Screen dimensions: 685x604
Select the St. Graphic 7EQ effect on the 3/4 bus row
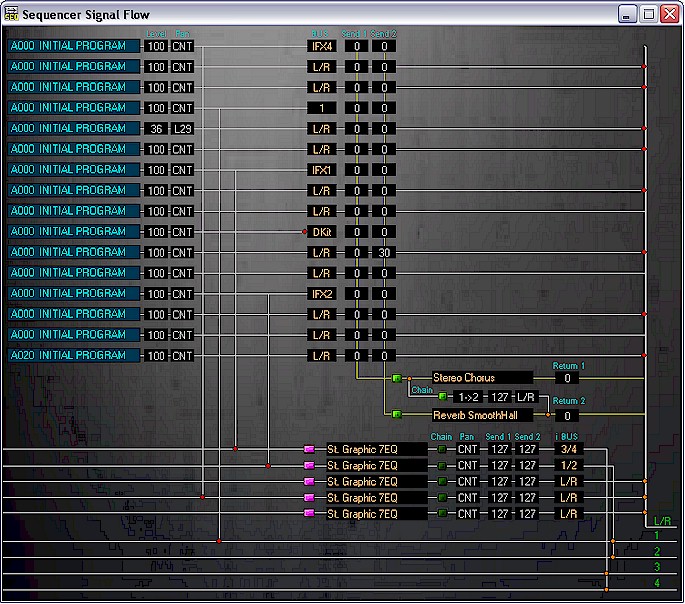(x=377, y=449)
